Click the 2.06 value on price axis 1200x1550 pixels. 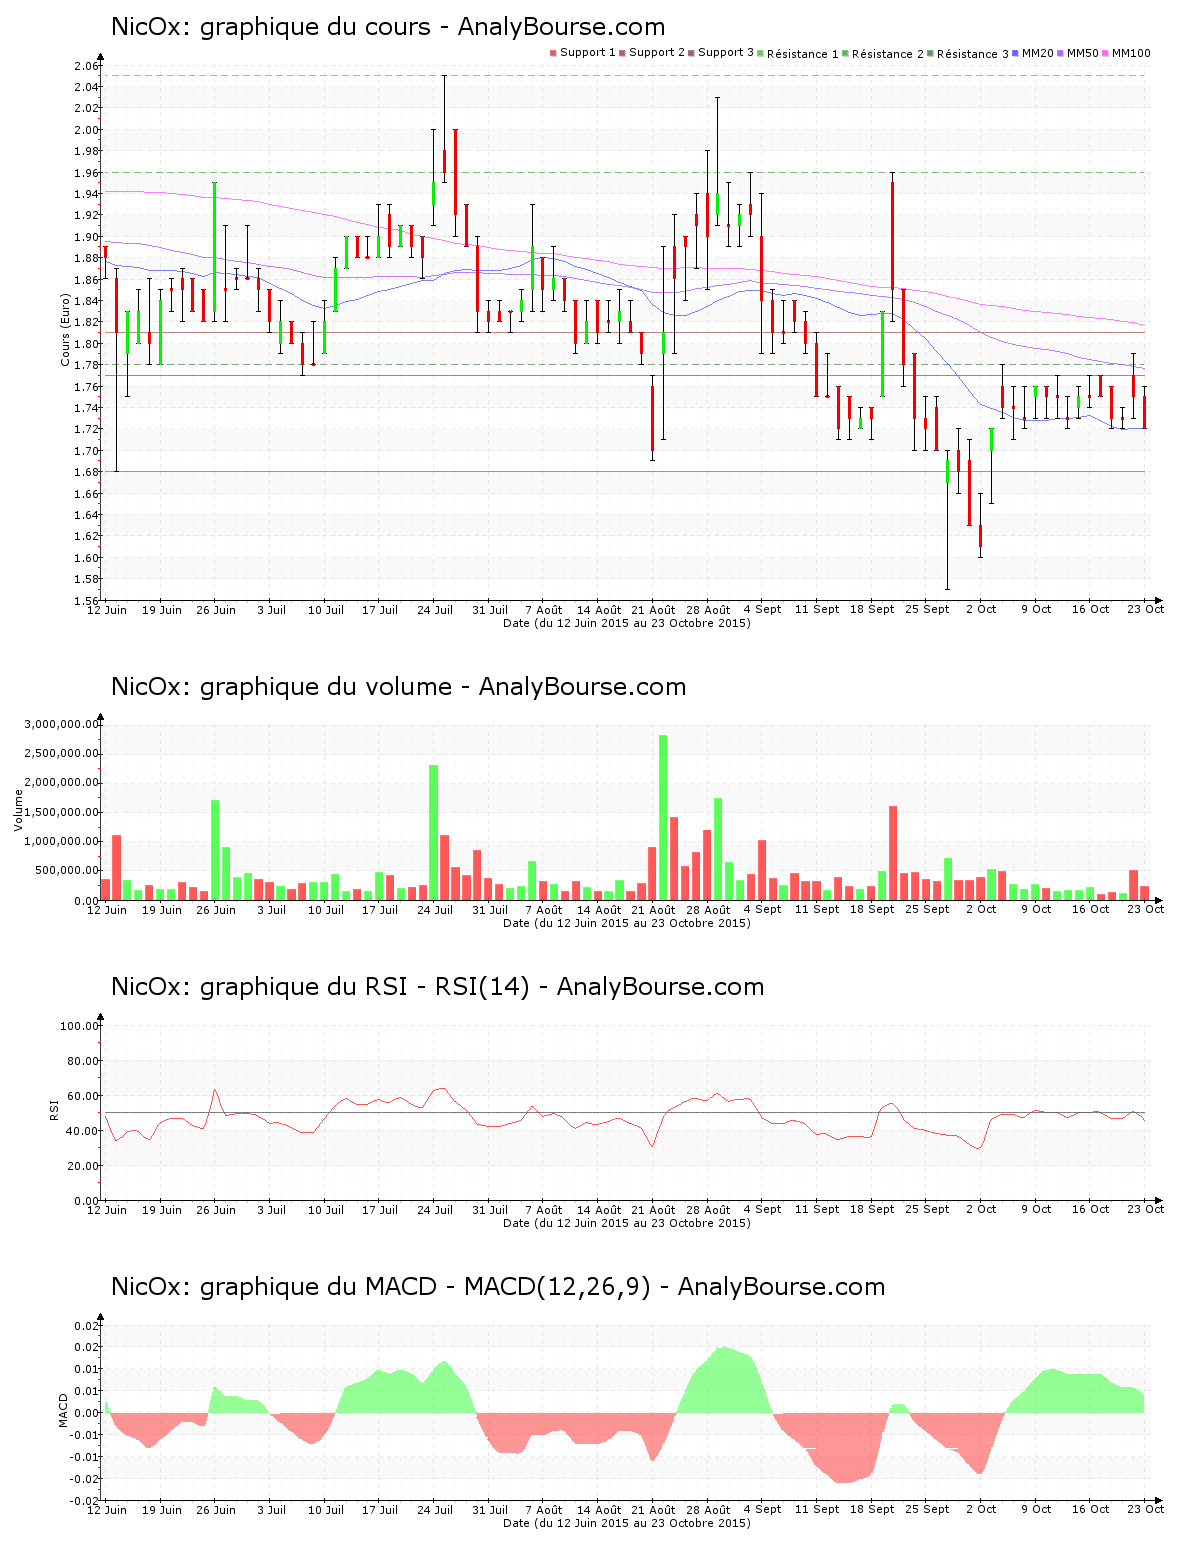(86, 66)
